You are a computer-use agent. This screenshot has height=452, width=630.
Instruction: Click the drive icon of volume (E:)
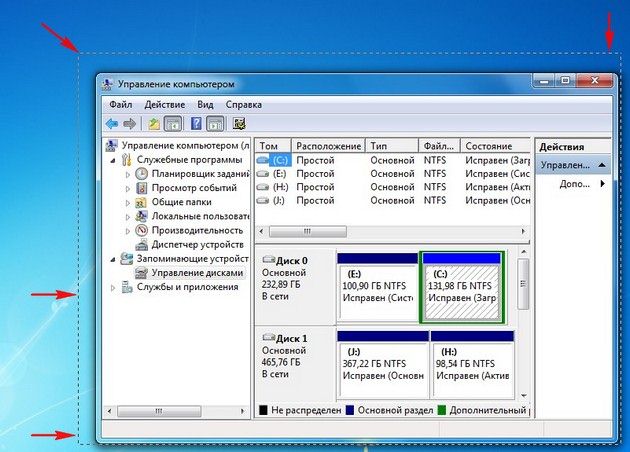263,174
